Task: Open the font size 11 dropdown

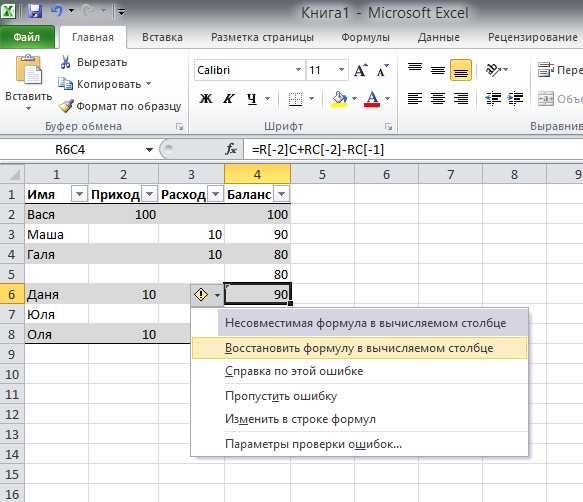Action: [x=341, y=70]
